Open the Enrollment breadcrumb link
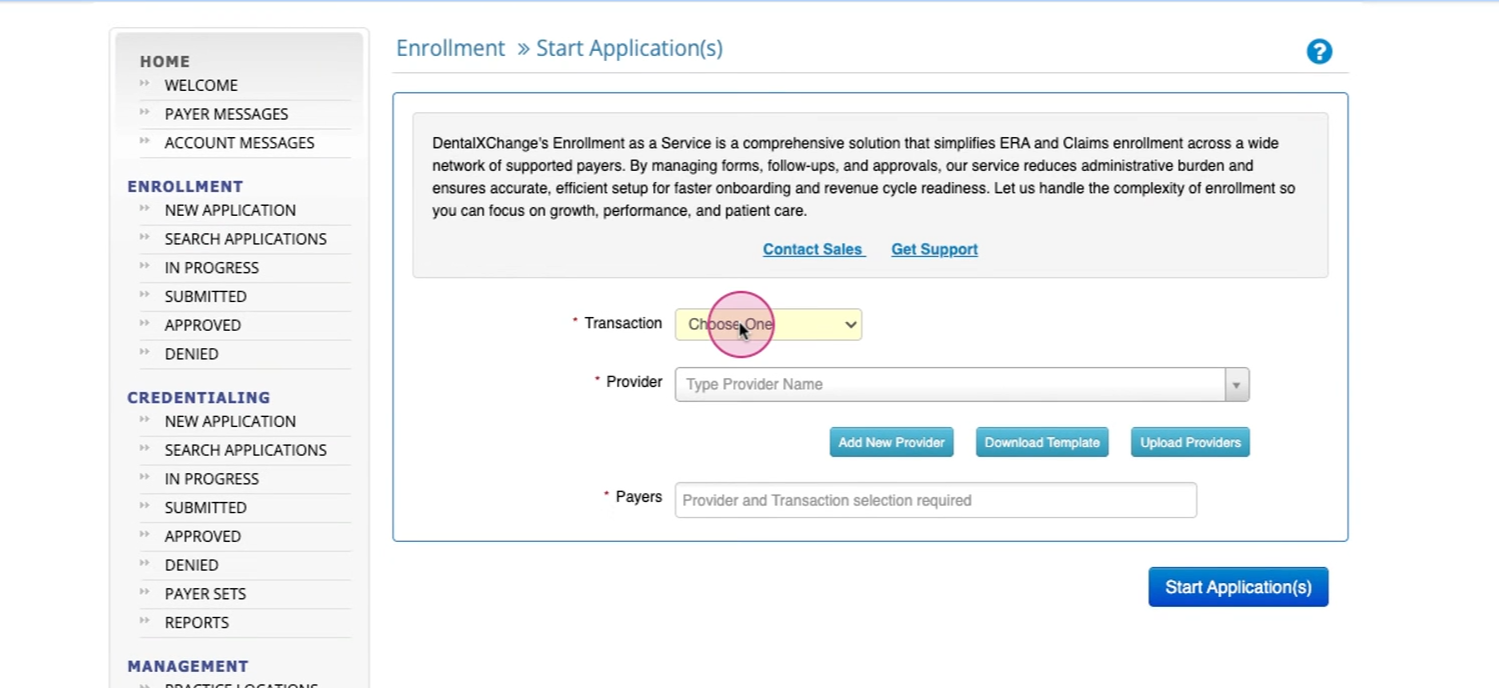 point(451,48)
